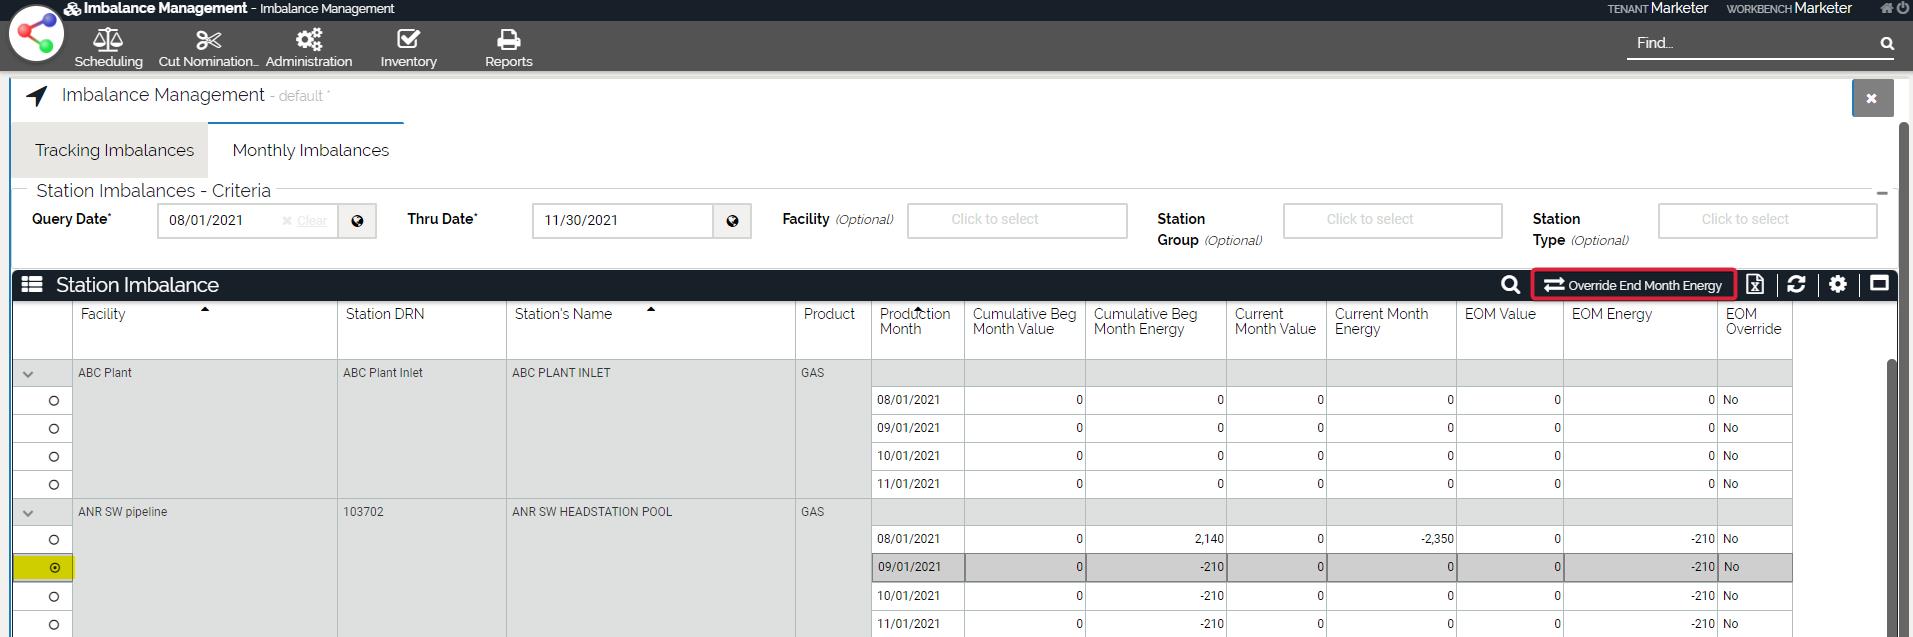Click the Find search field
The width and height of the screenshot is (1913, 637).
tap(1750, 43)
